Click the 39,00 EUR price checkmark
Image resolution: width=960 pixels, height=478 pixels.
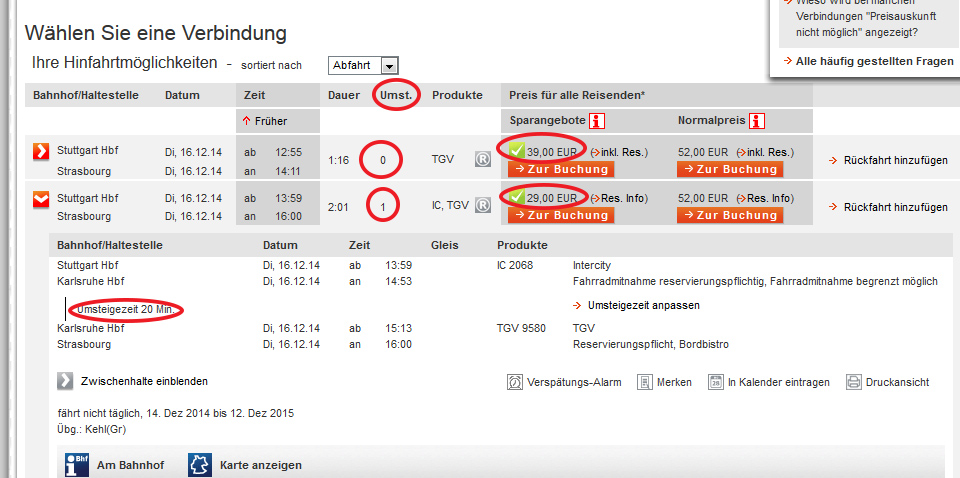[x=517, y=151]
